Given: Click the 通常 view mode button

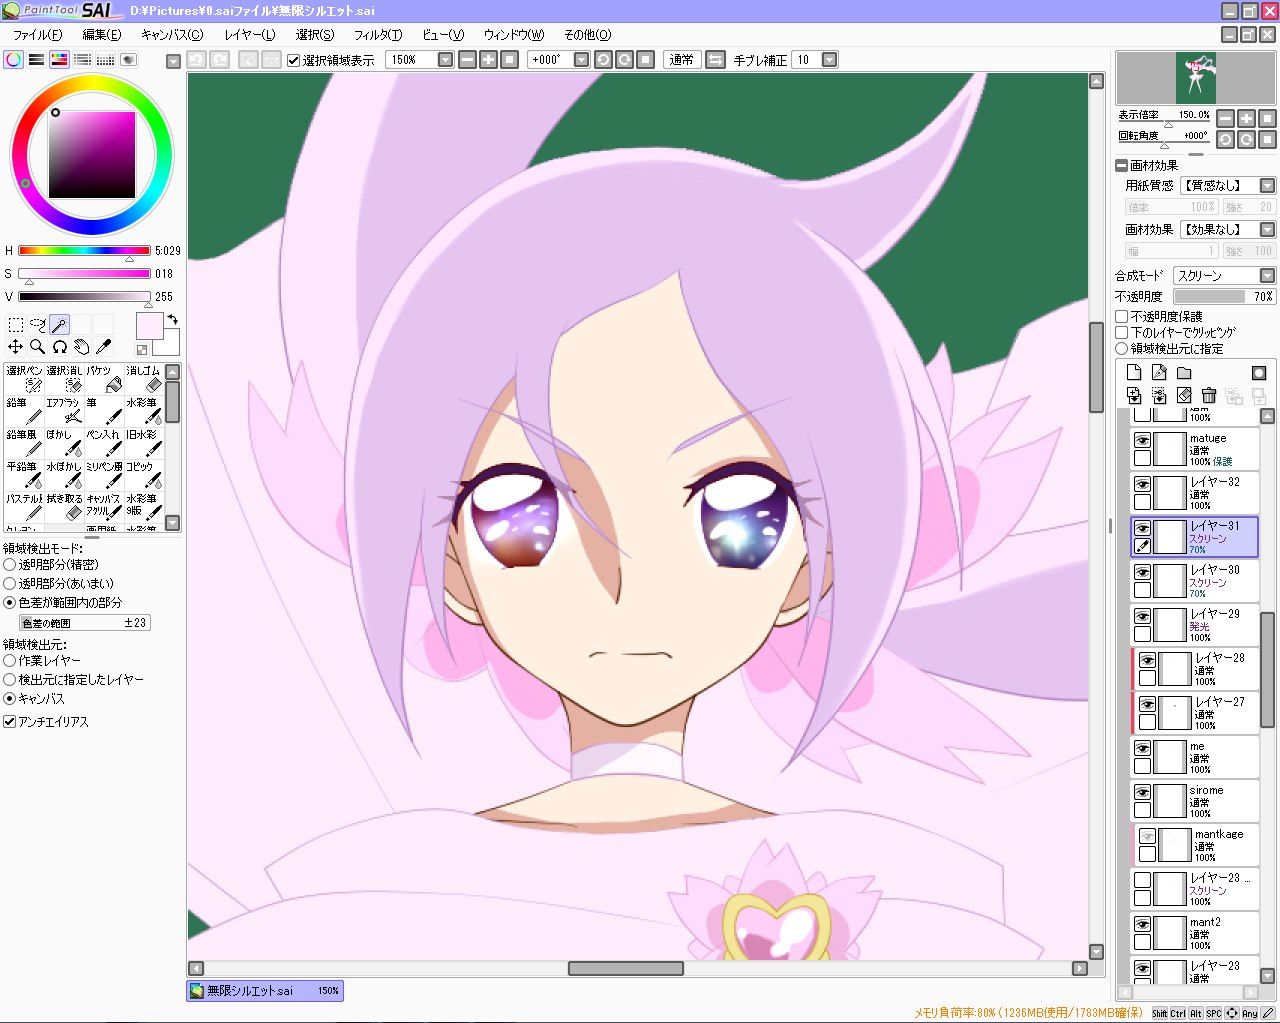Looking at the screenshot, I should pyautogui.click(x=681, y=60).
